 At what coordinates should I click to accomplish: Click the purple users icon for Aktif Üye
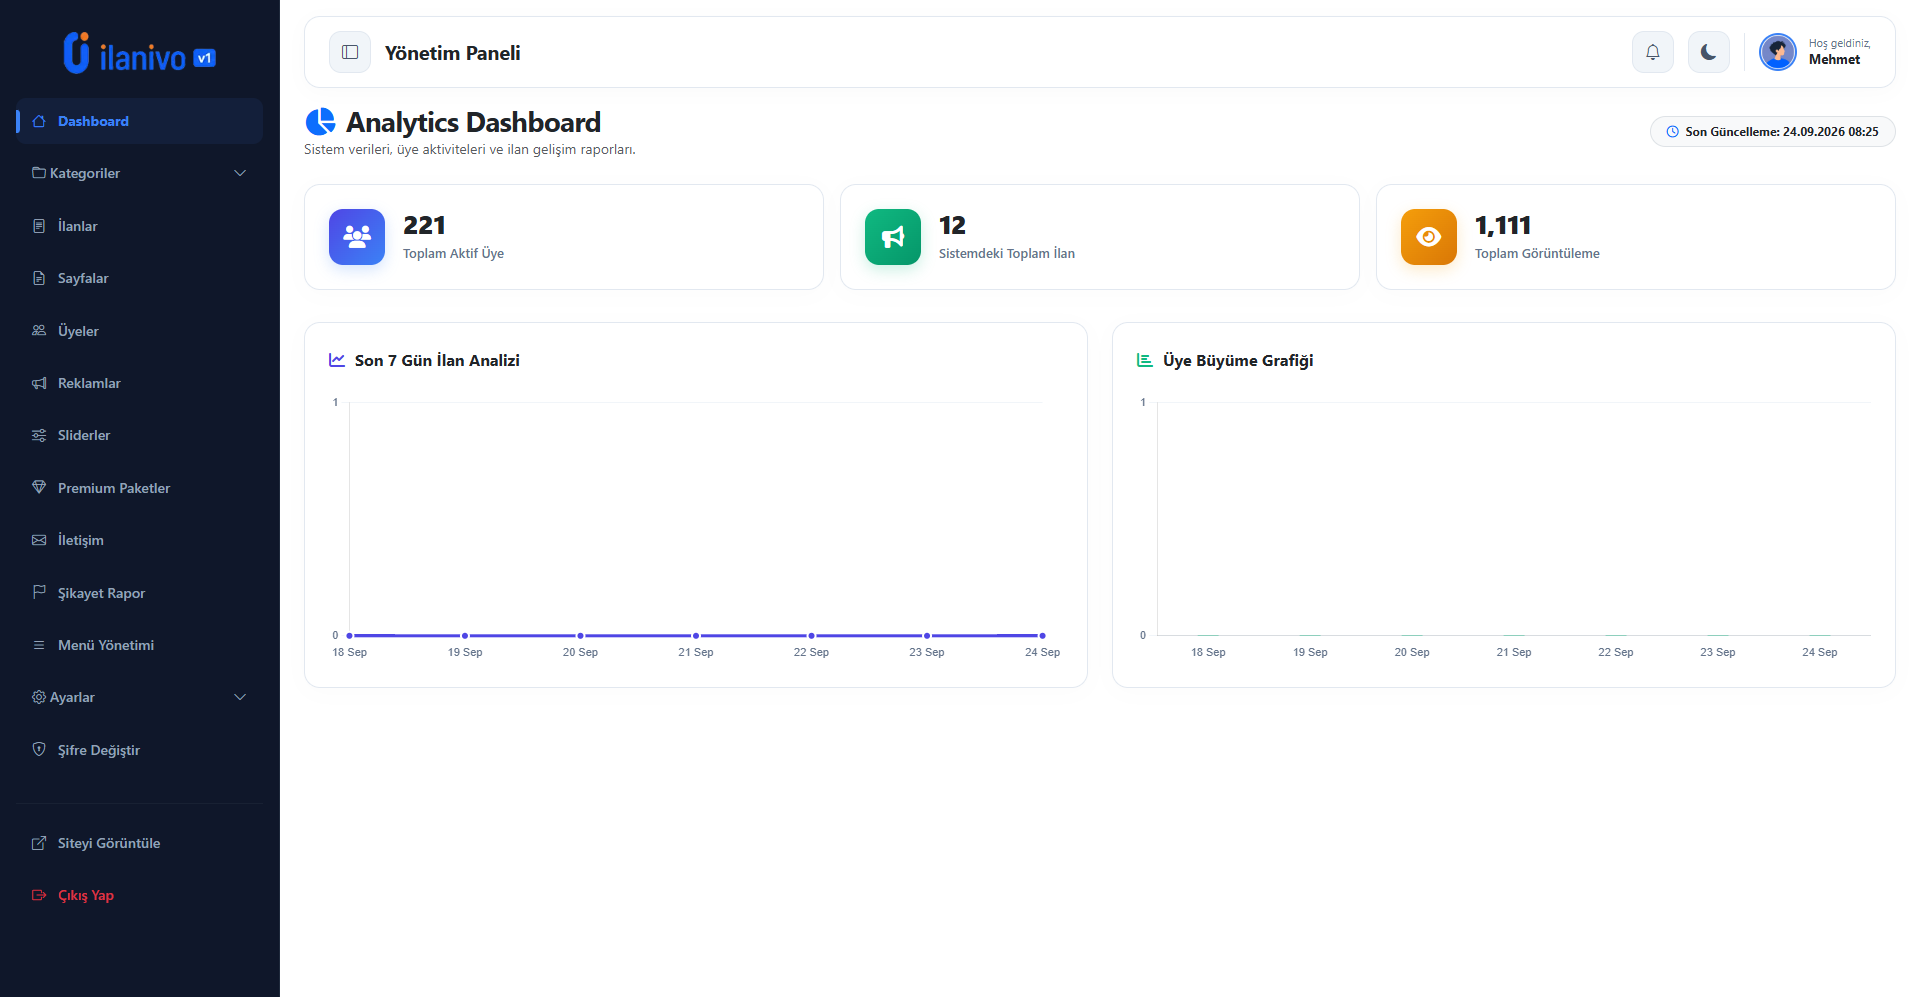[357, 237]
